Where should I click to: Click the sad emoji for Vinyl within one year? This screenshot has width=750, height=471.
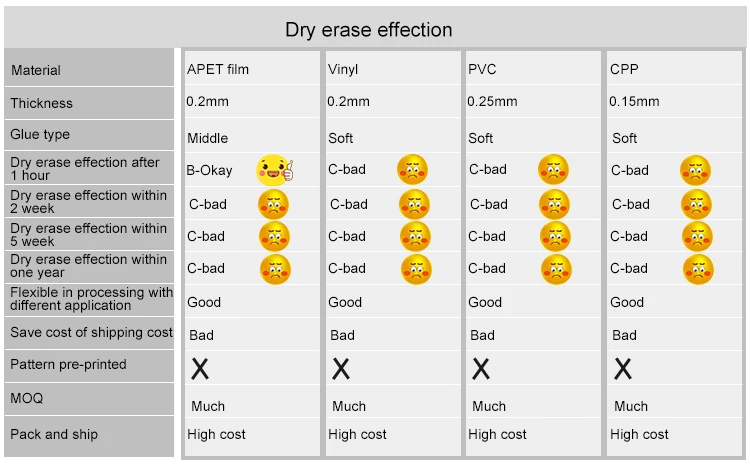click(x=416, y=268)
